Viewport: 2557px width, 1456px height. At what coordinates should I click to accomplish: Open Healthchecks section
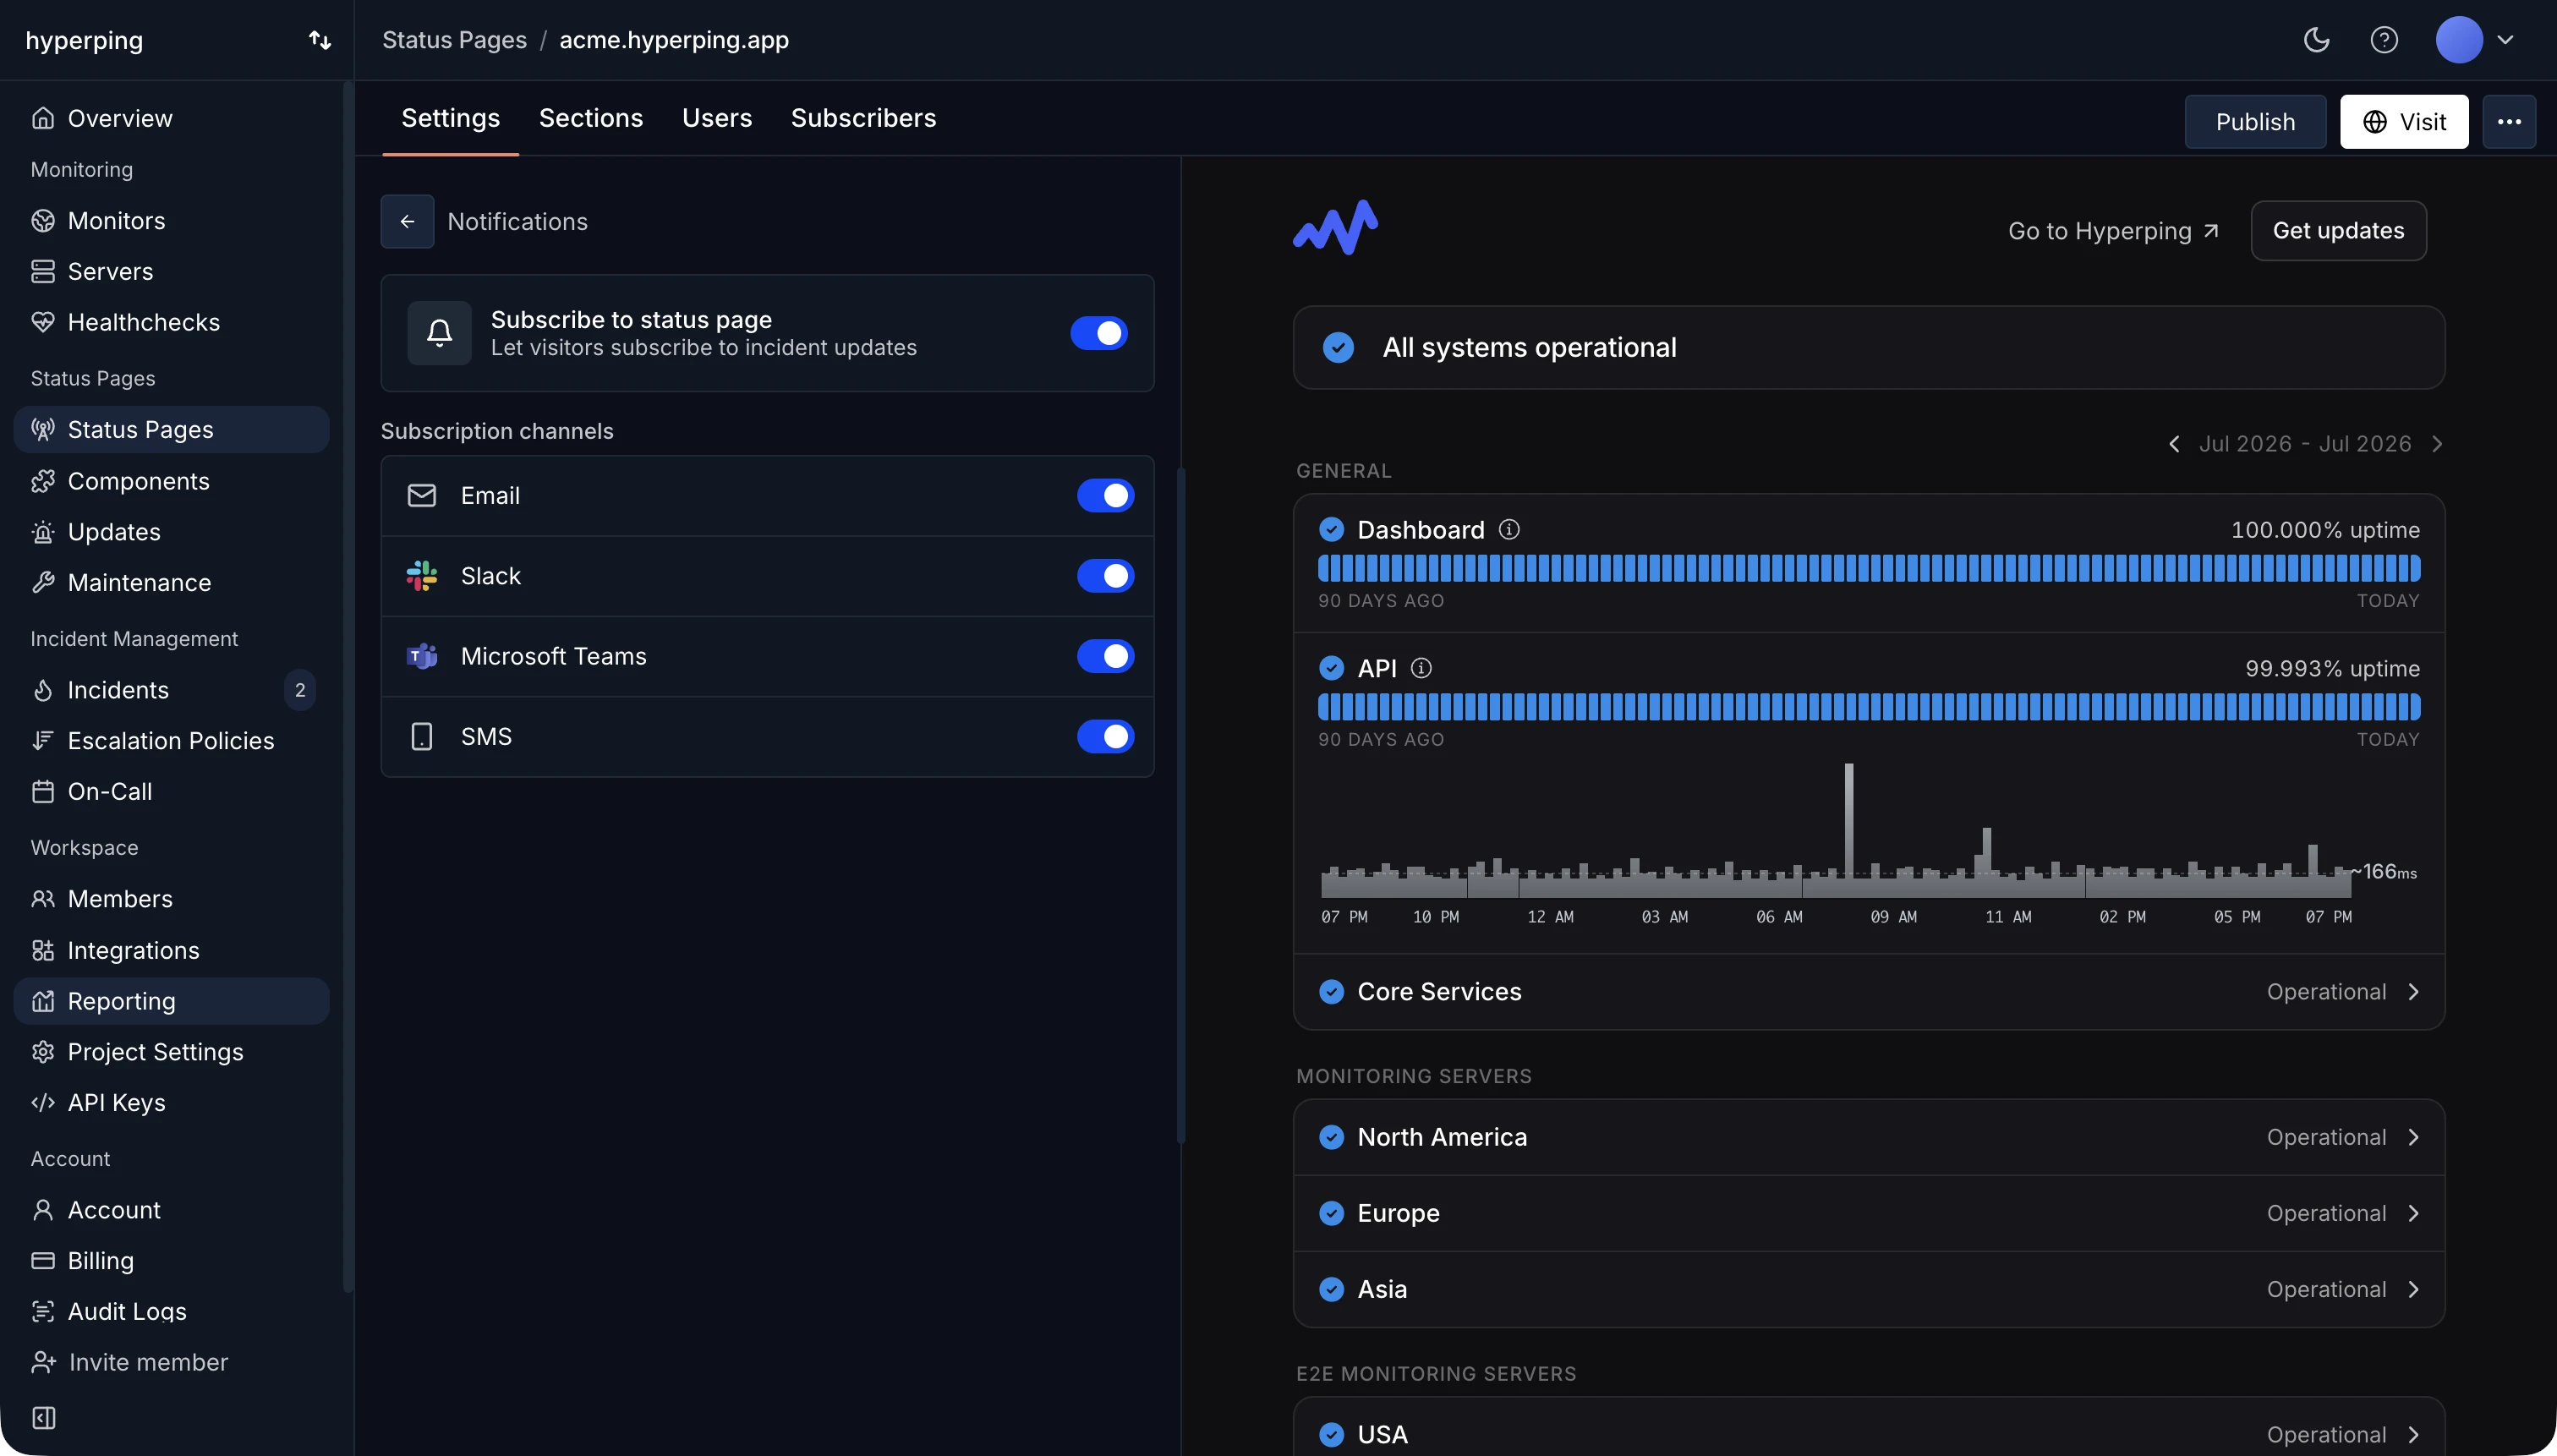click(171, 322)
